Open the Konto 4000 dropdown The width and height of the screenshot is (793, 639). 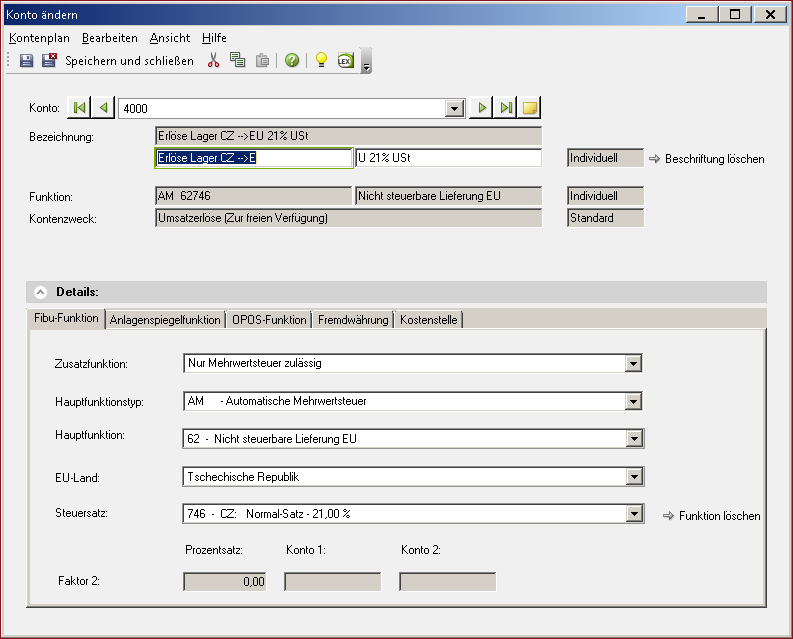pyautogui.click(x=454, y=108)
